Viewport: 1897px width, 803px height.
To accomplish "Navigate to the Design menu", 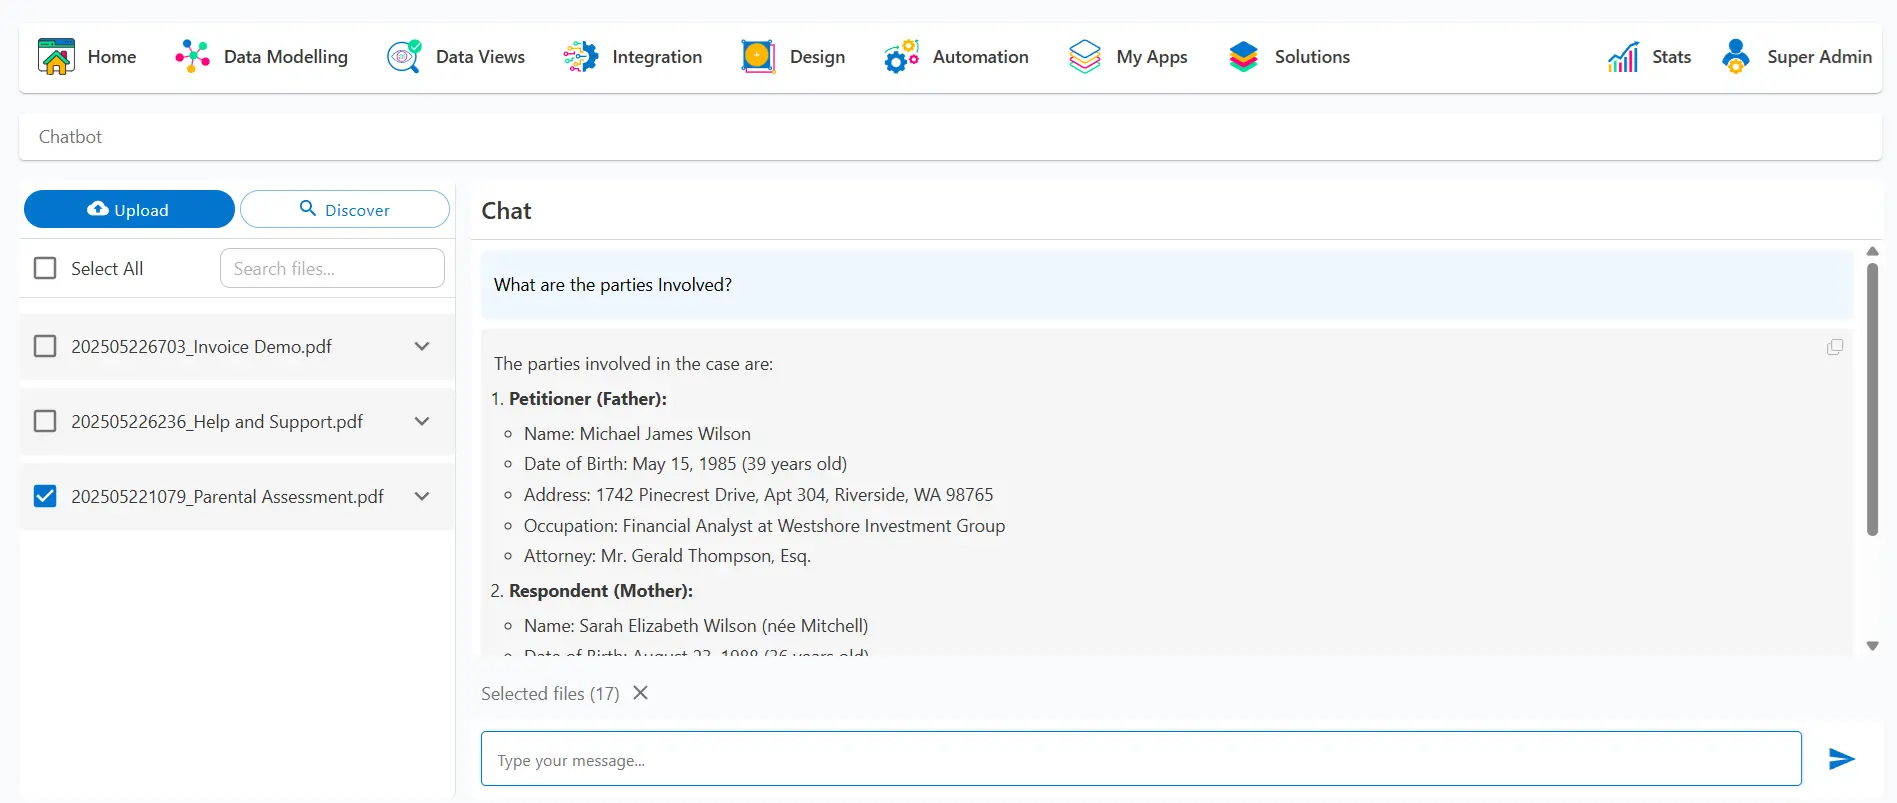I will click(817, 57).
